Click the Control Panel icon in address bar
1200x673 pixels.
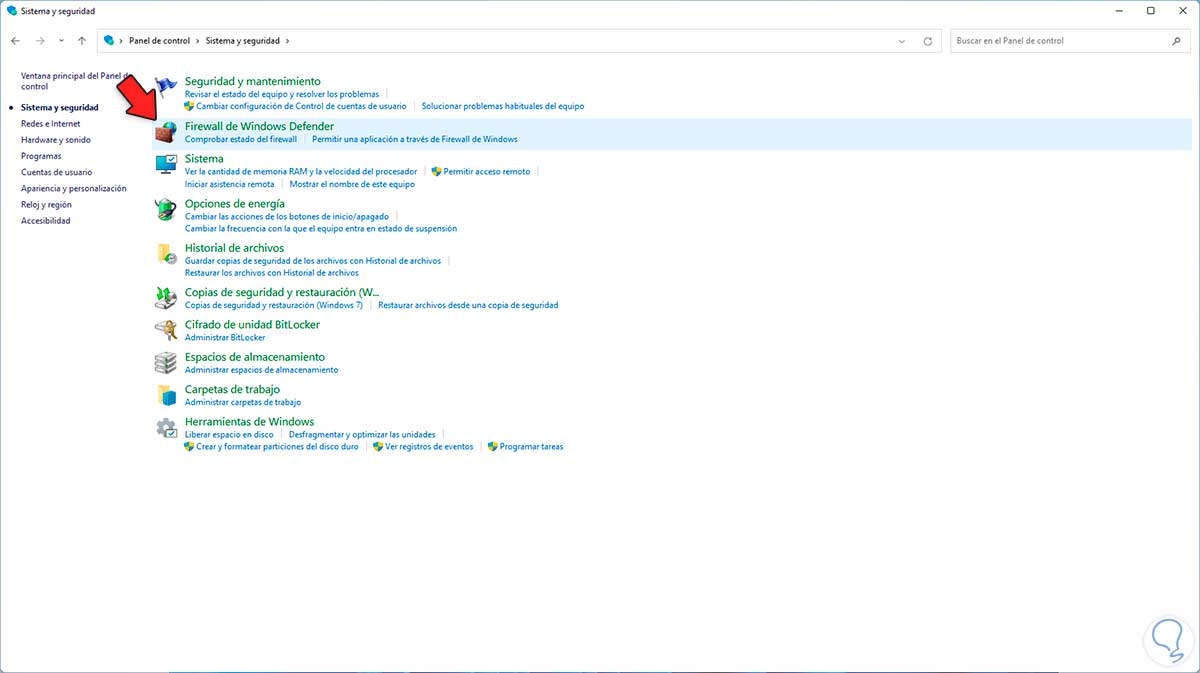tap(110, 41)
